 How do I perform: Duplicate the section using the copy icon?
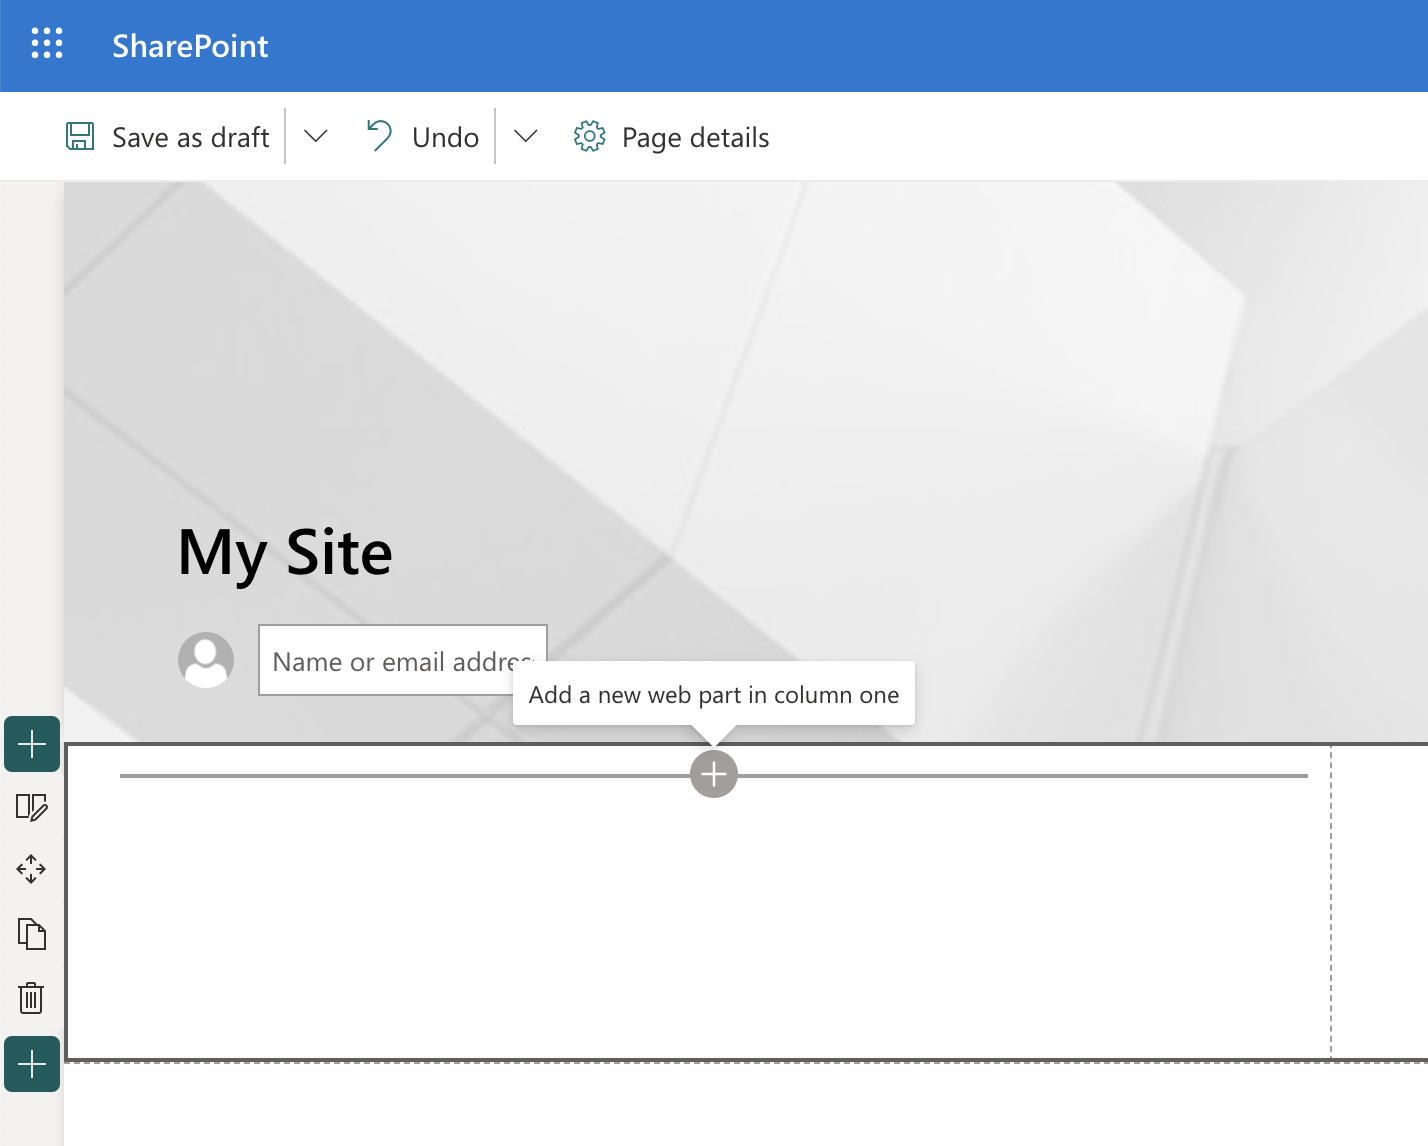32,934
